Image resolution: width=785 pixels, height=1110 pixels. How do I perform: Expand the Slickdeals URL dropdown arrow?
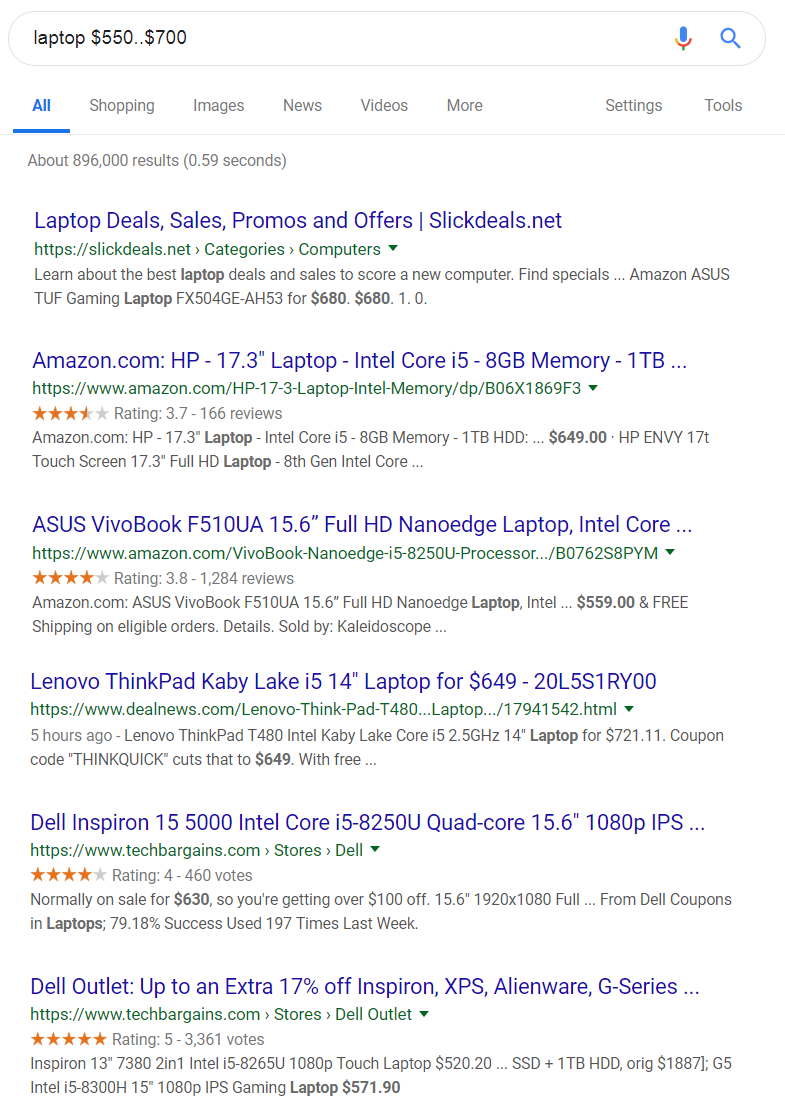tap(393, 248)
